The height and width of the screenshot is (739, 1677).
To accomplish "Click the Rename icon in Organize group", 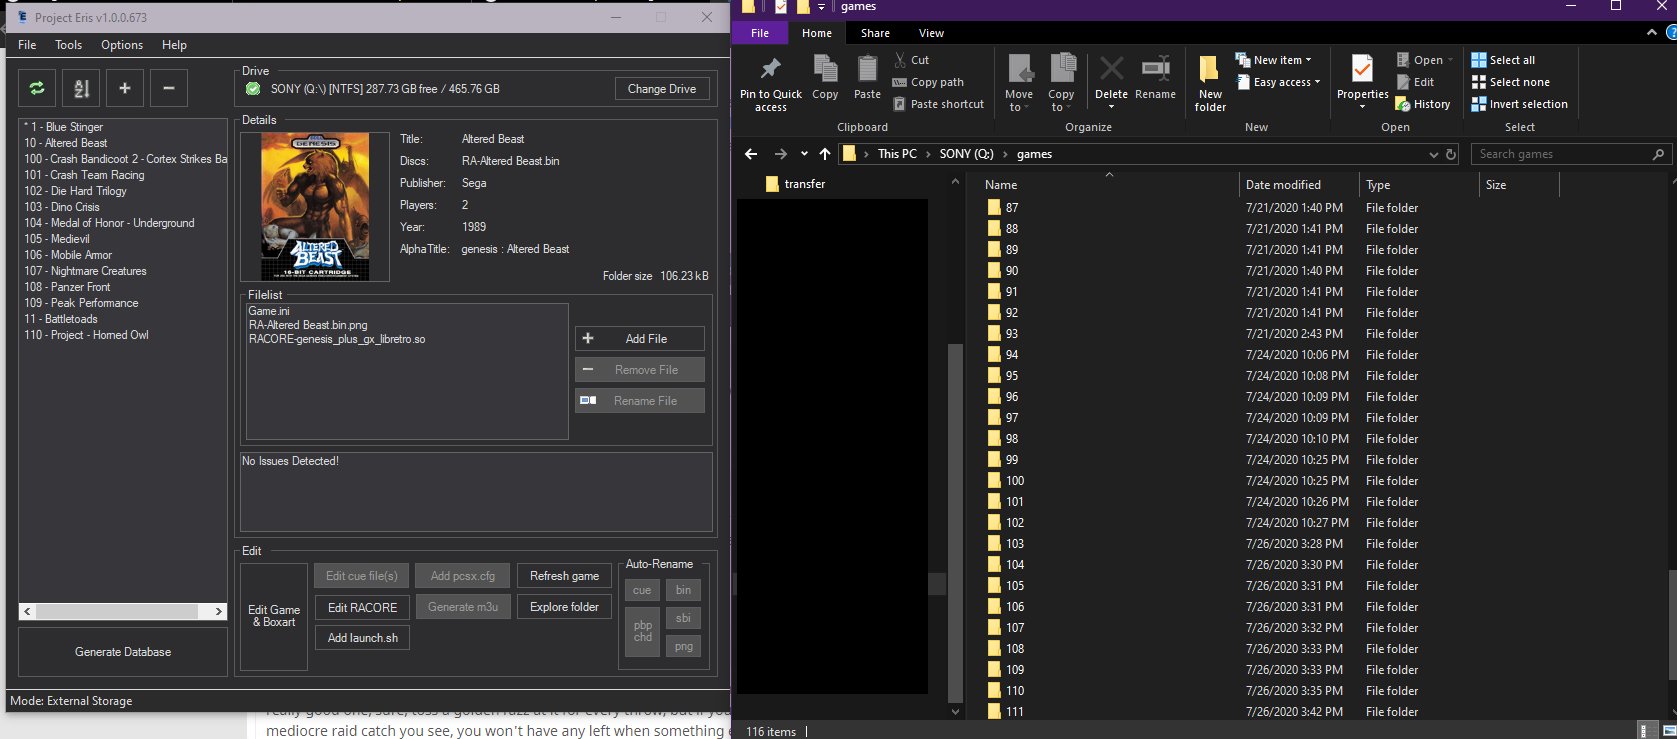I will tap(1155, 69).
